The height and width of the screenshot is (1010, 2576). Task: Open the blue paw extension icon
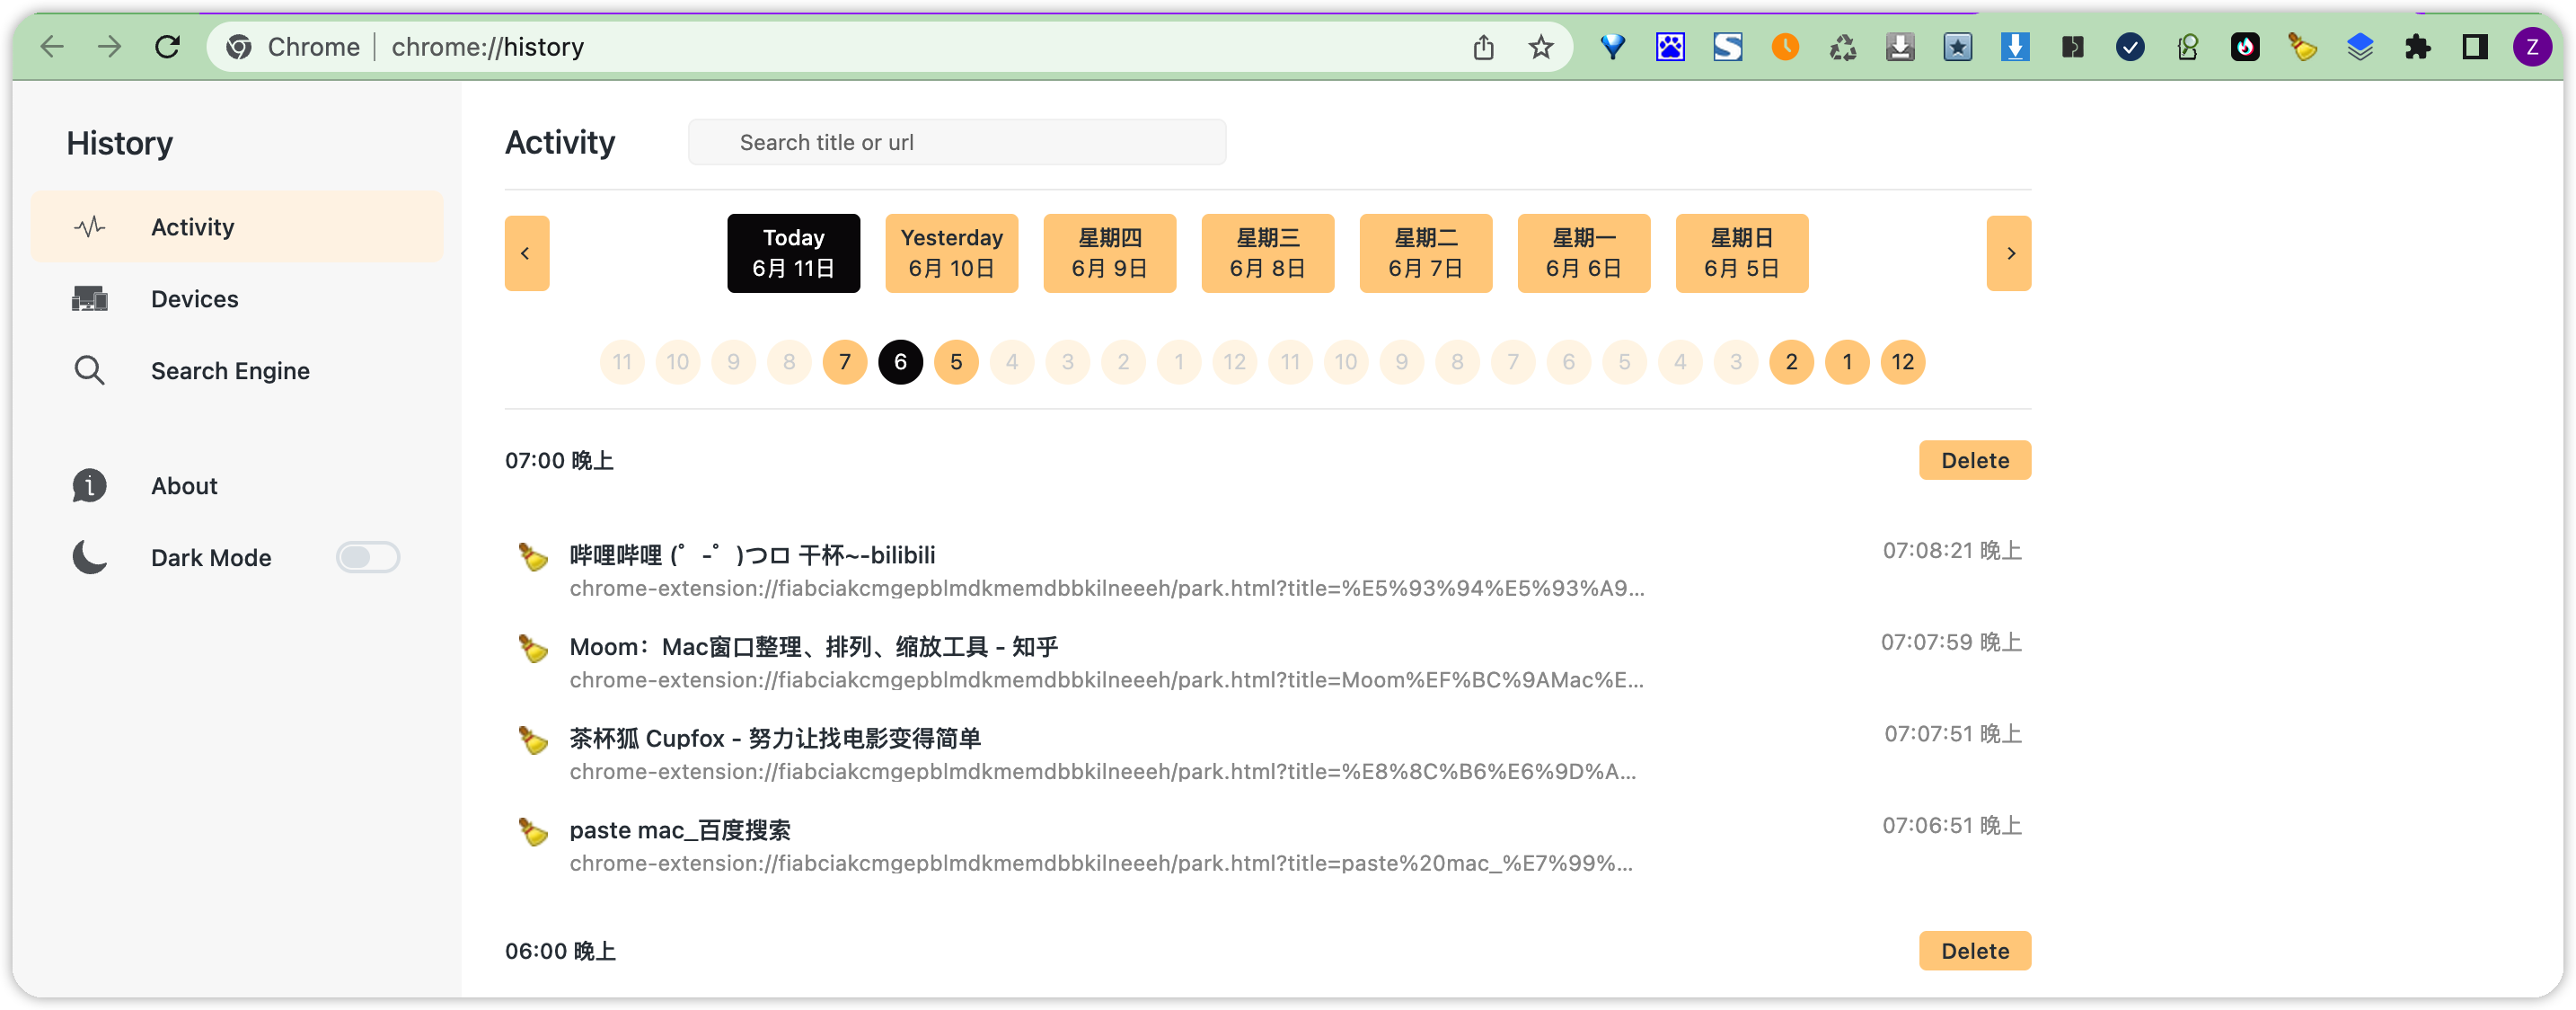click(x=1670, y=47)
